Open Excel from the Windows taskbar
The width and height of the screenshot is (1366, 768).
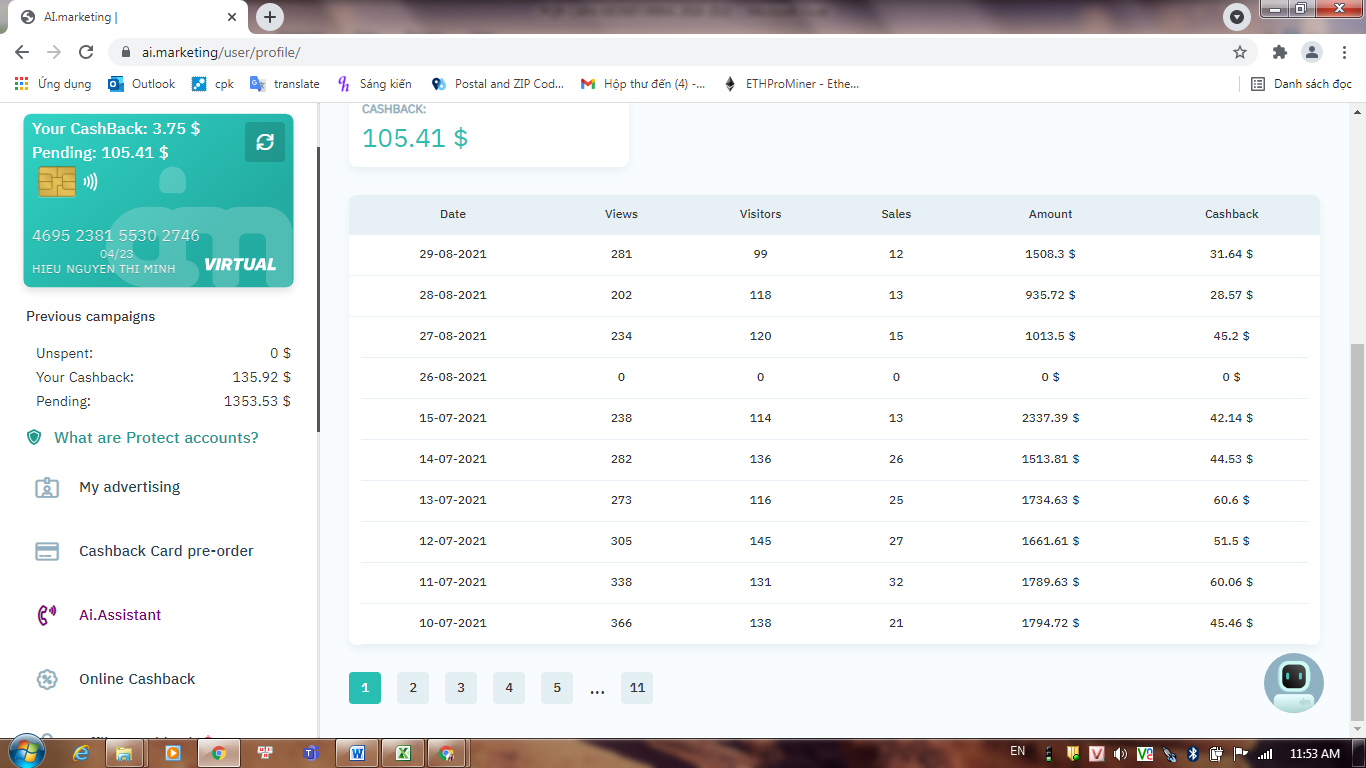[402, 753]
